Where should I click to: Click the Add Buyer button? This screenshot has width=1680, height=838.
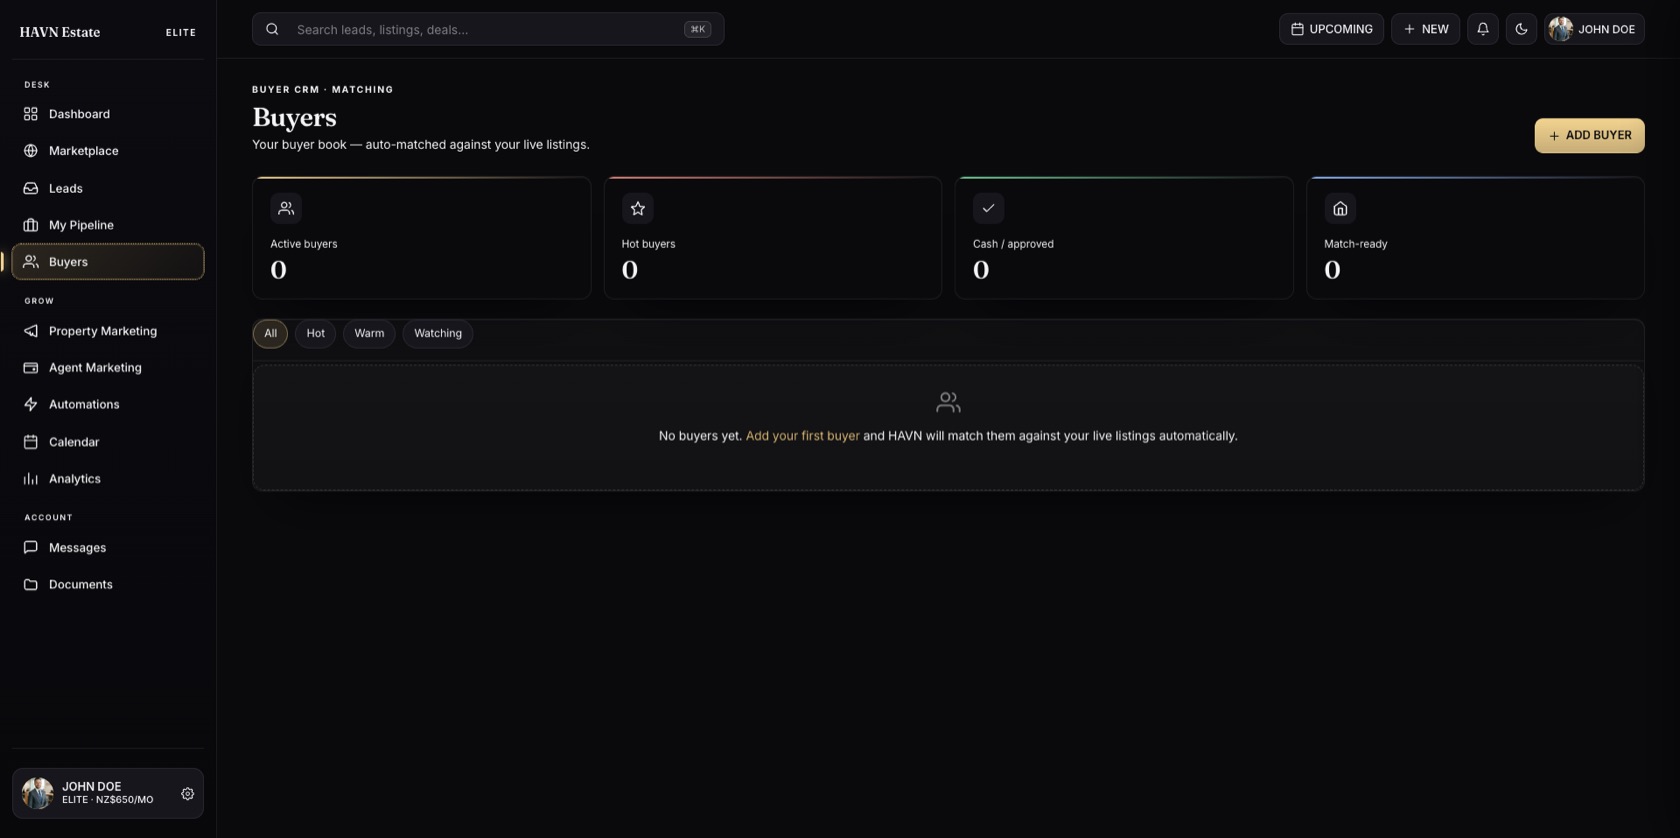[x=1589, y=136]
